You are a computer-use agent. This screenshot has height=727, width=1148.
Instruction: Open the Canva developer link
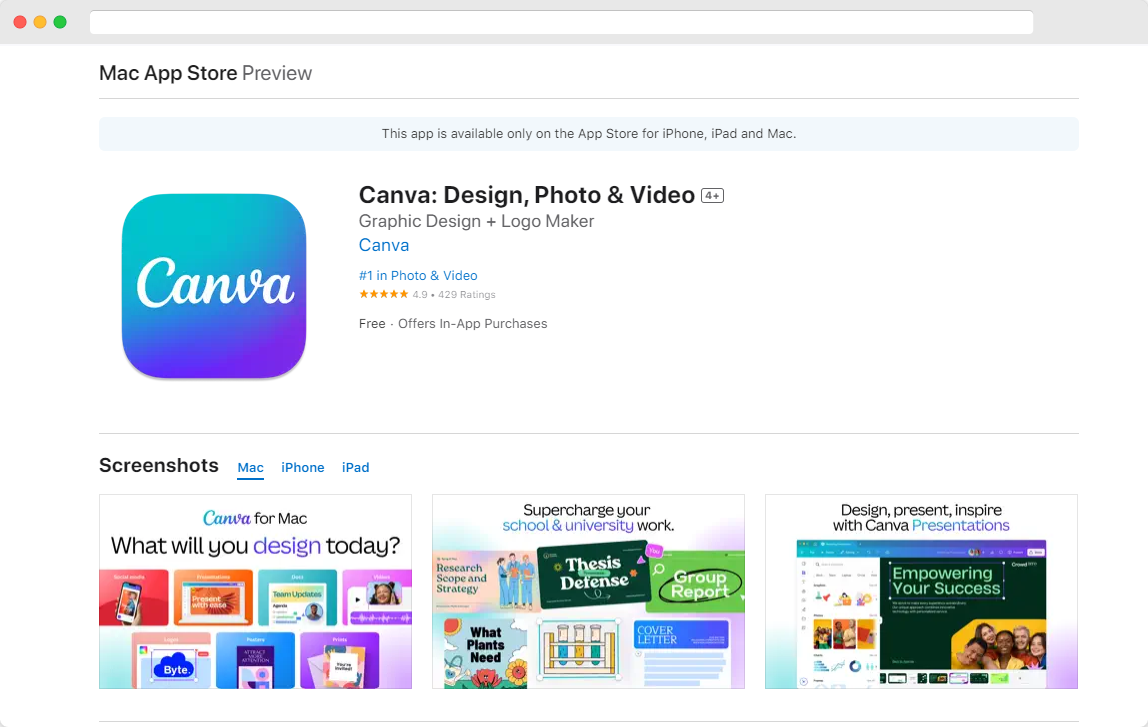point(384,245)
